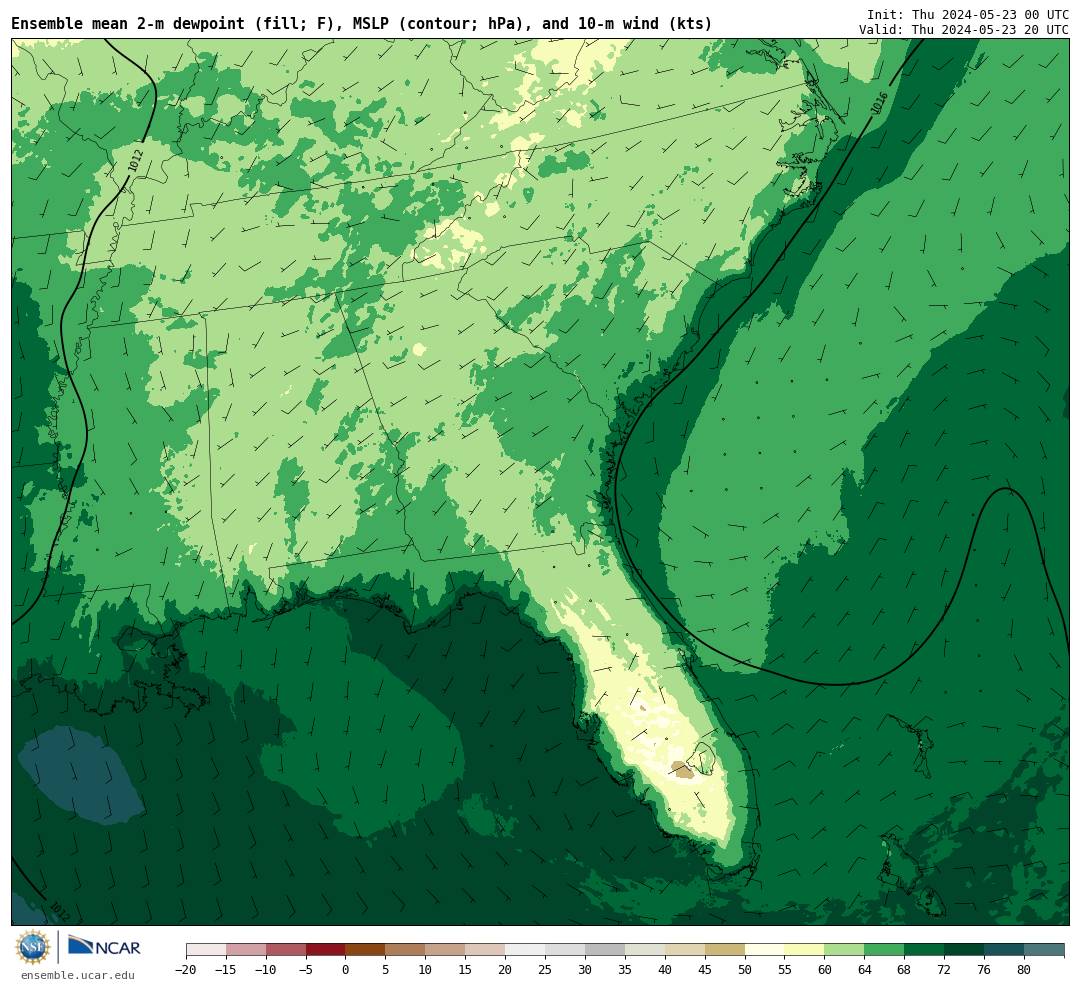Click the brown 0 to 5 swatch

(x=365, y=950)
